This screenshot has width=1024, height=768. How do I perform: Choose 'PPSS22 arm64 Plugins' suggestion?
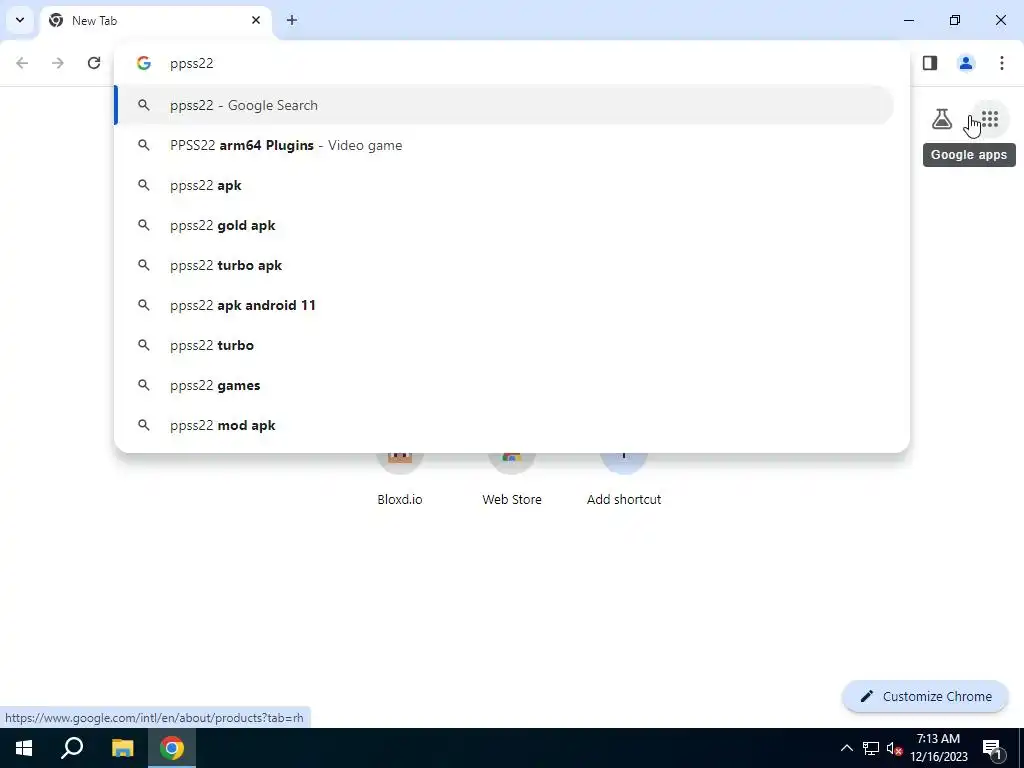tap(504, 145)
